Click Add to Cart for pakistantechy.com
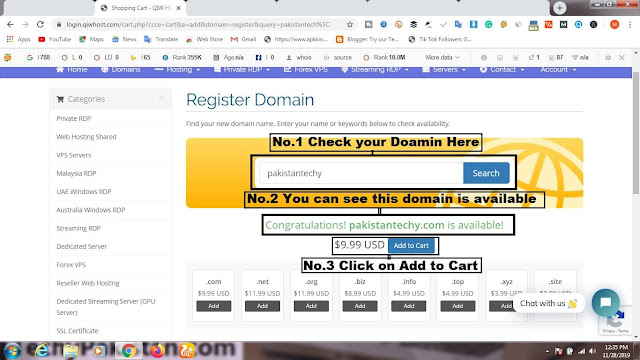This screenshot has height=360, width=640. pos(411,246)
